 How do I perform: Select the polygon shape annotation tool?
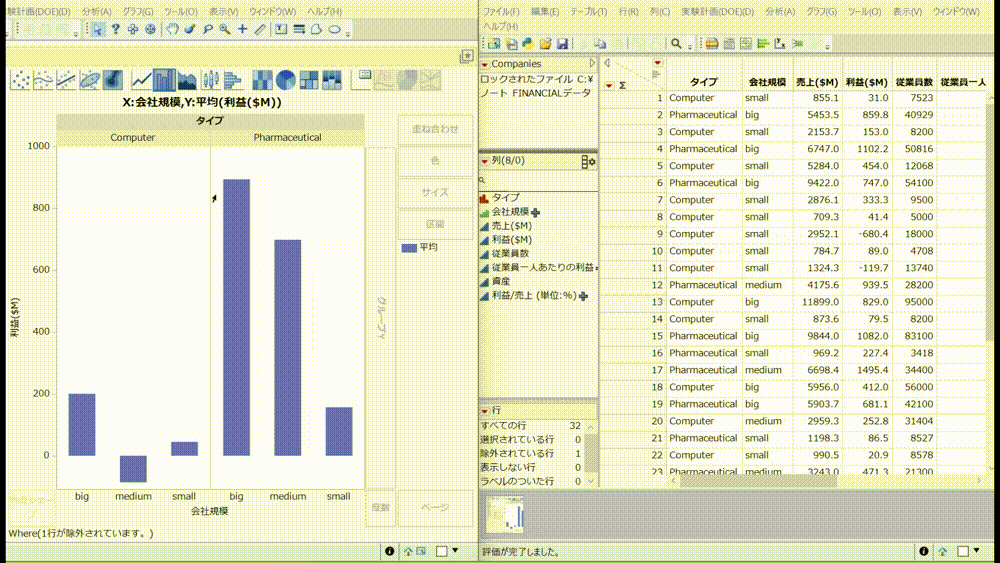tap(317, 29)
